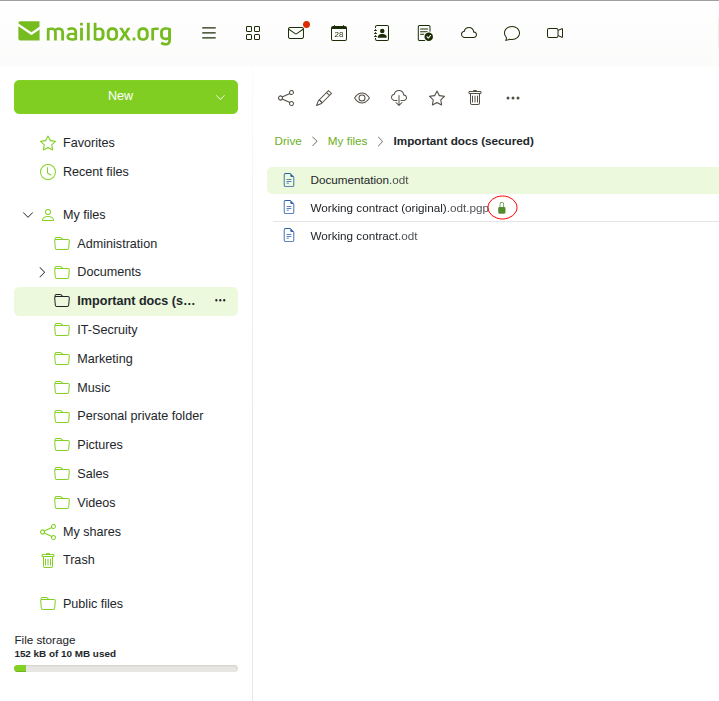Add to favorites with star icon
This screenshot has height=701, width=719.
click(x=437, y=98)
